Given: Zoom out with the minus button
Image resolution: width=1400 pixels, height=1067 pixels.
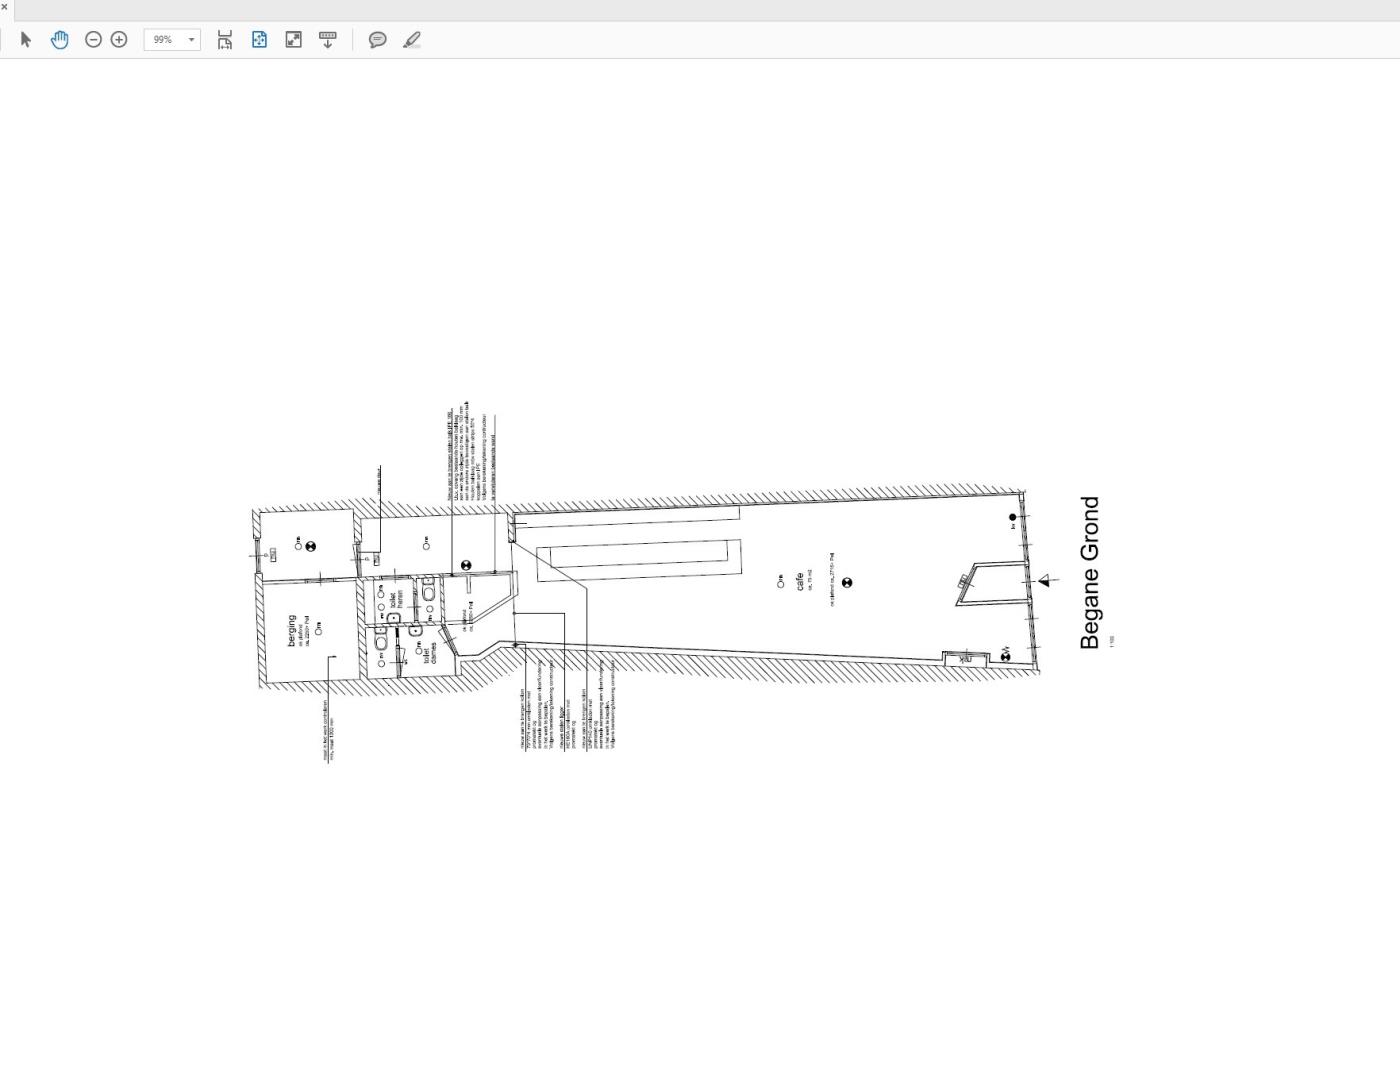Looking at the screenshot, I should 93,40.
